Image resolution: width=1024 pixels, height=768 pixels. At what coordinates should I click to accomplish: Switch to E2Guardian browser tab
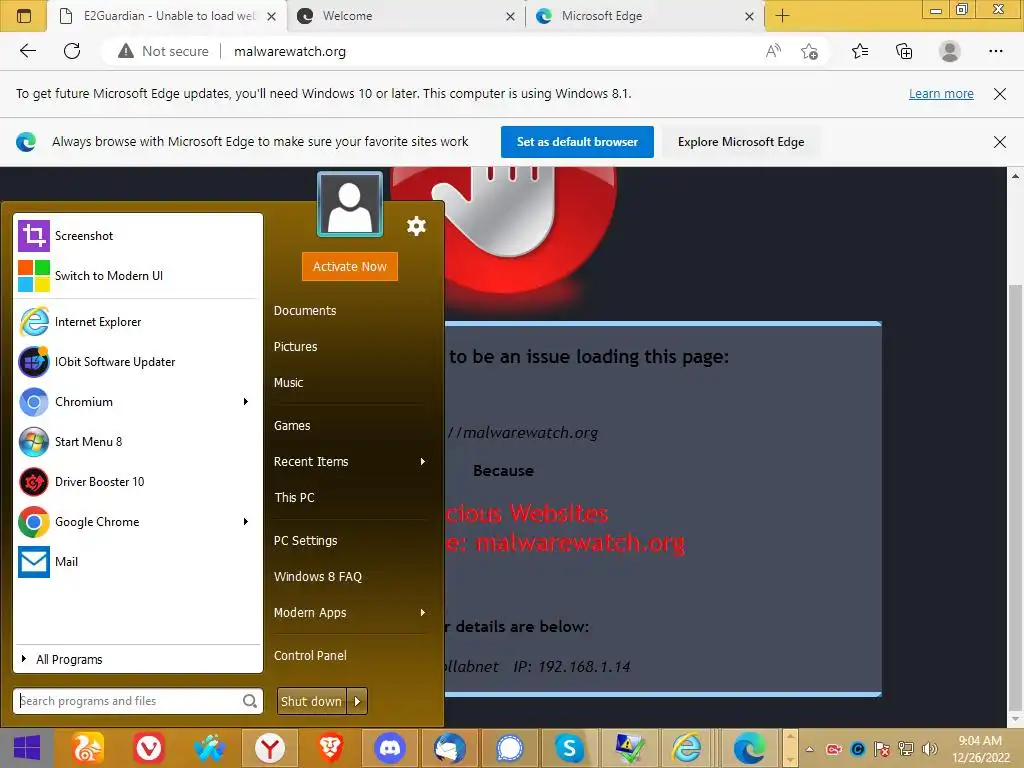click(x=167, y=16)
